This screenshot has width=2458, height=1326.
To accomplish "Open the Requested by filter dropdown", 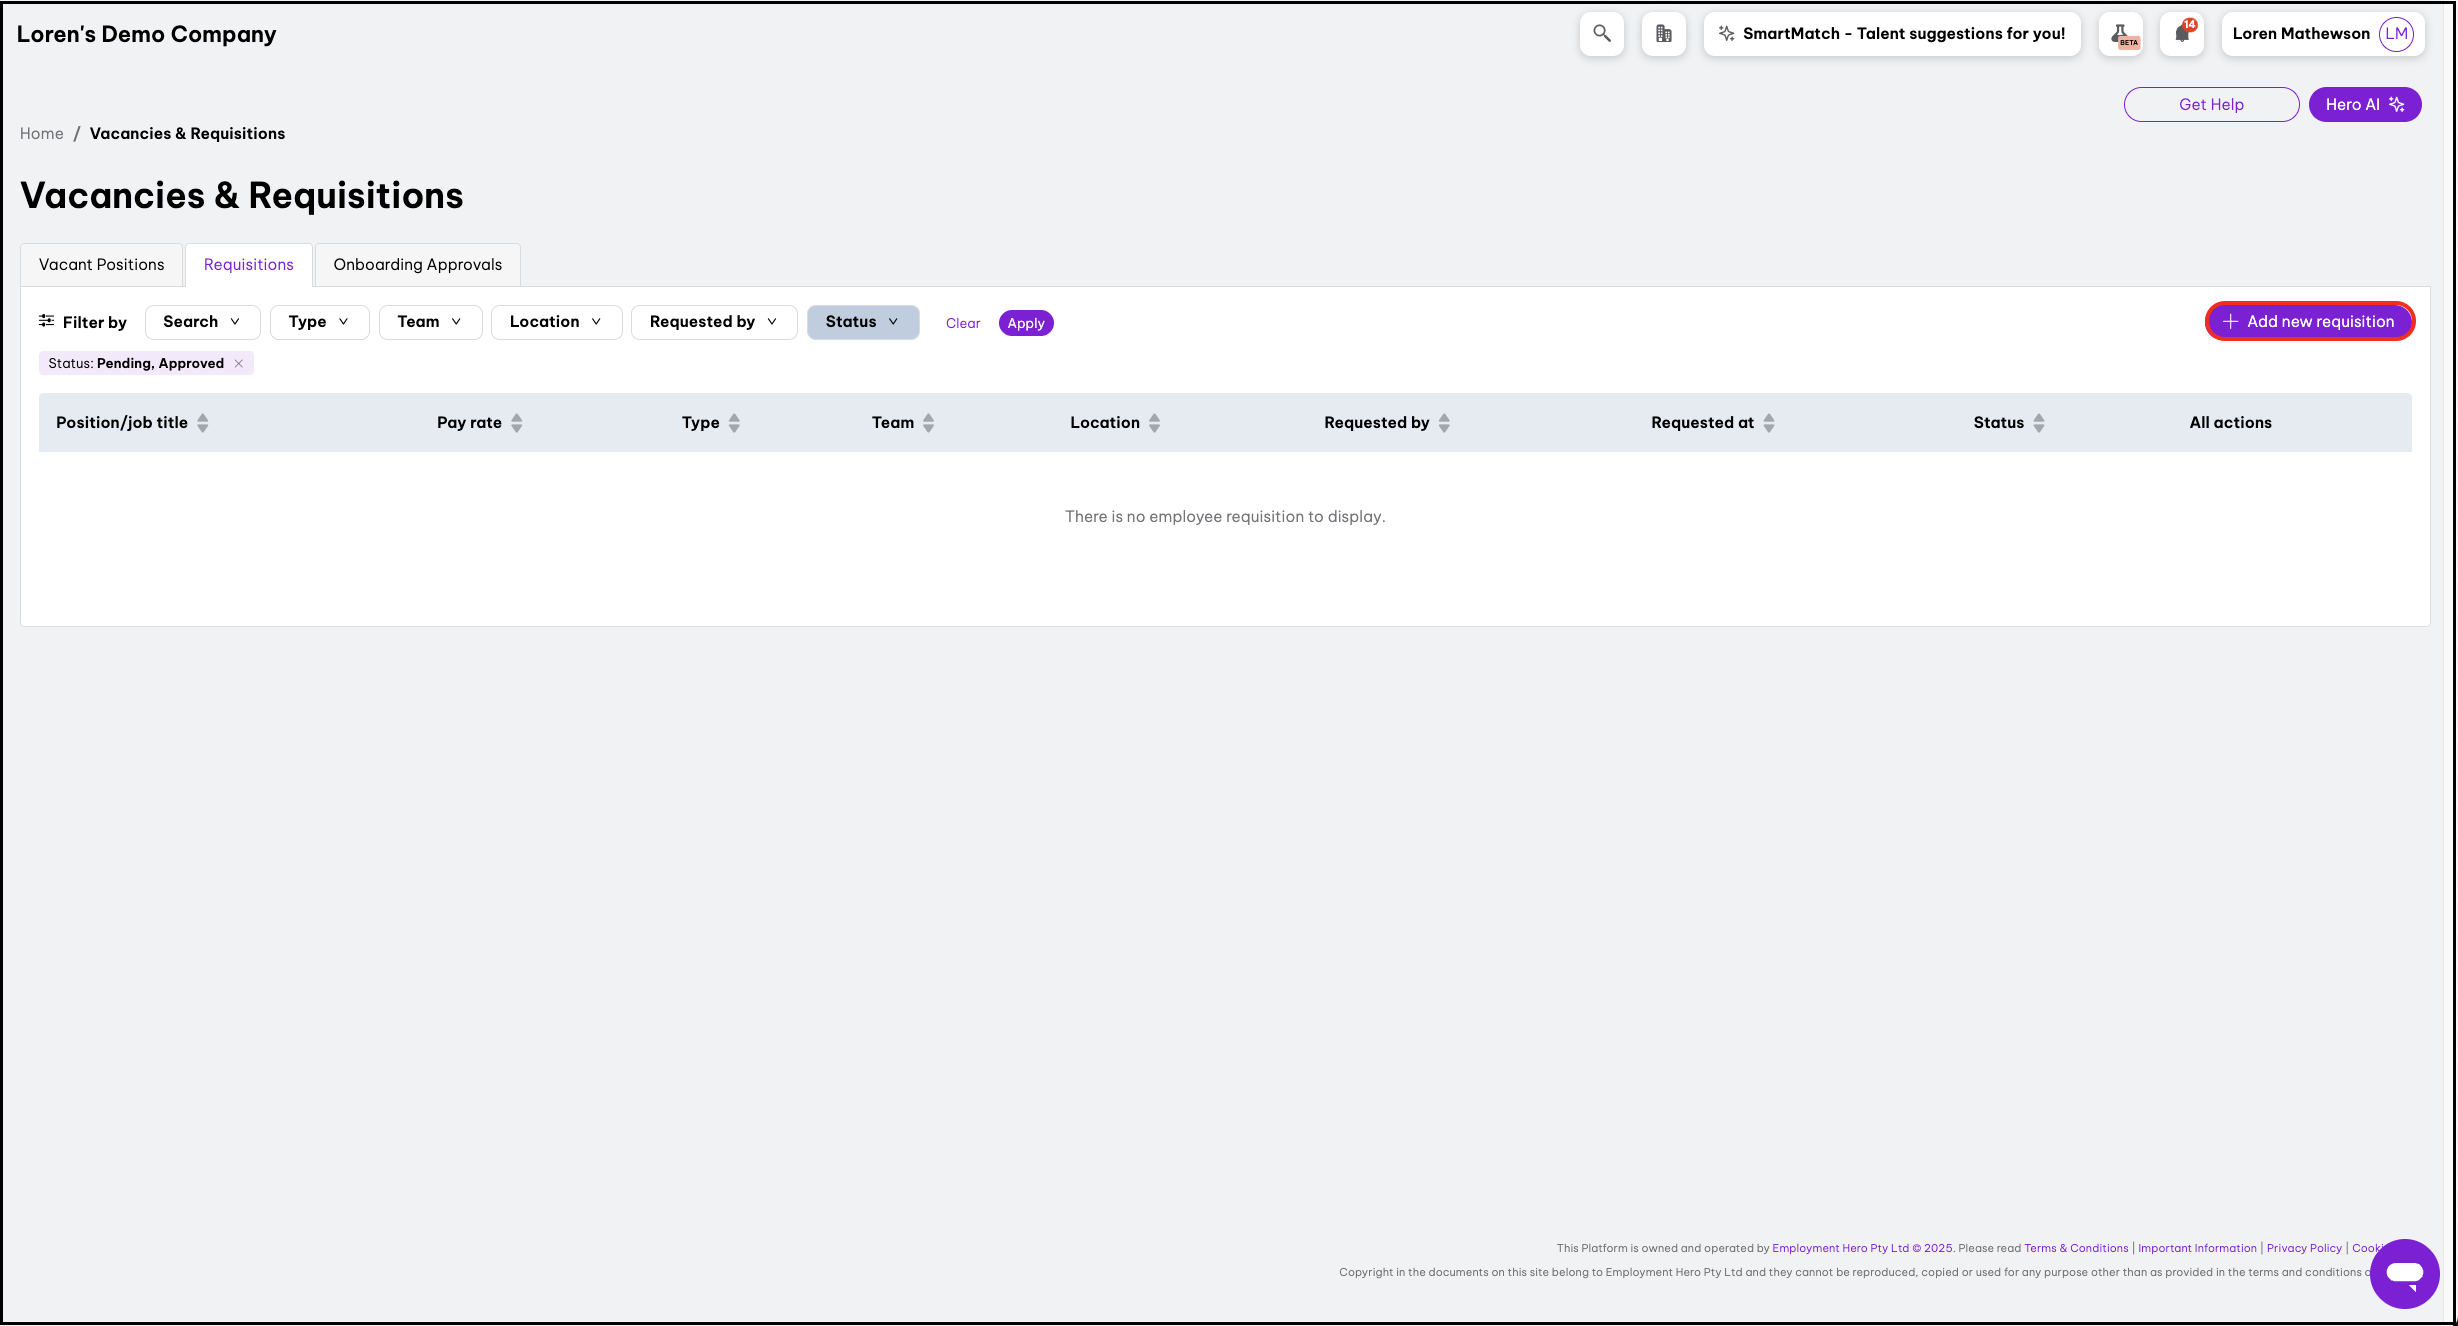I will tap(713, 322).
